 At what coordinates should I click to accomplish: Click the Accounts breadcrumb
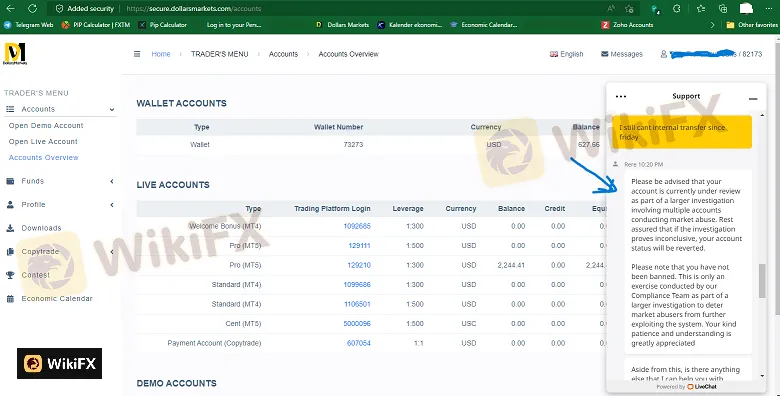click(283, 54)
